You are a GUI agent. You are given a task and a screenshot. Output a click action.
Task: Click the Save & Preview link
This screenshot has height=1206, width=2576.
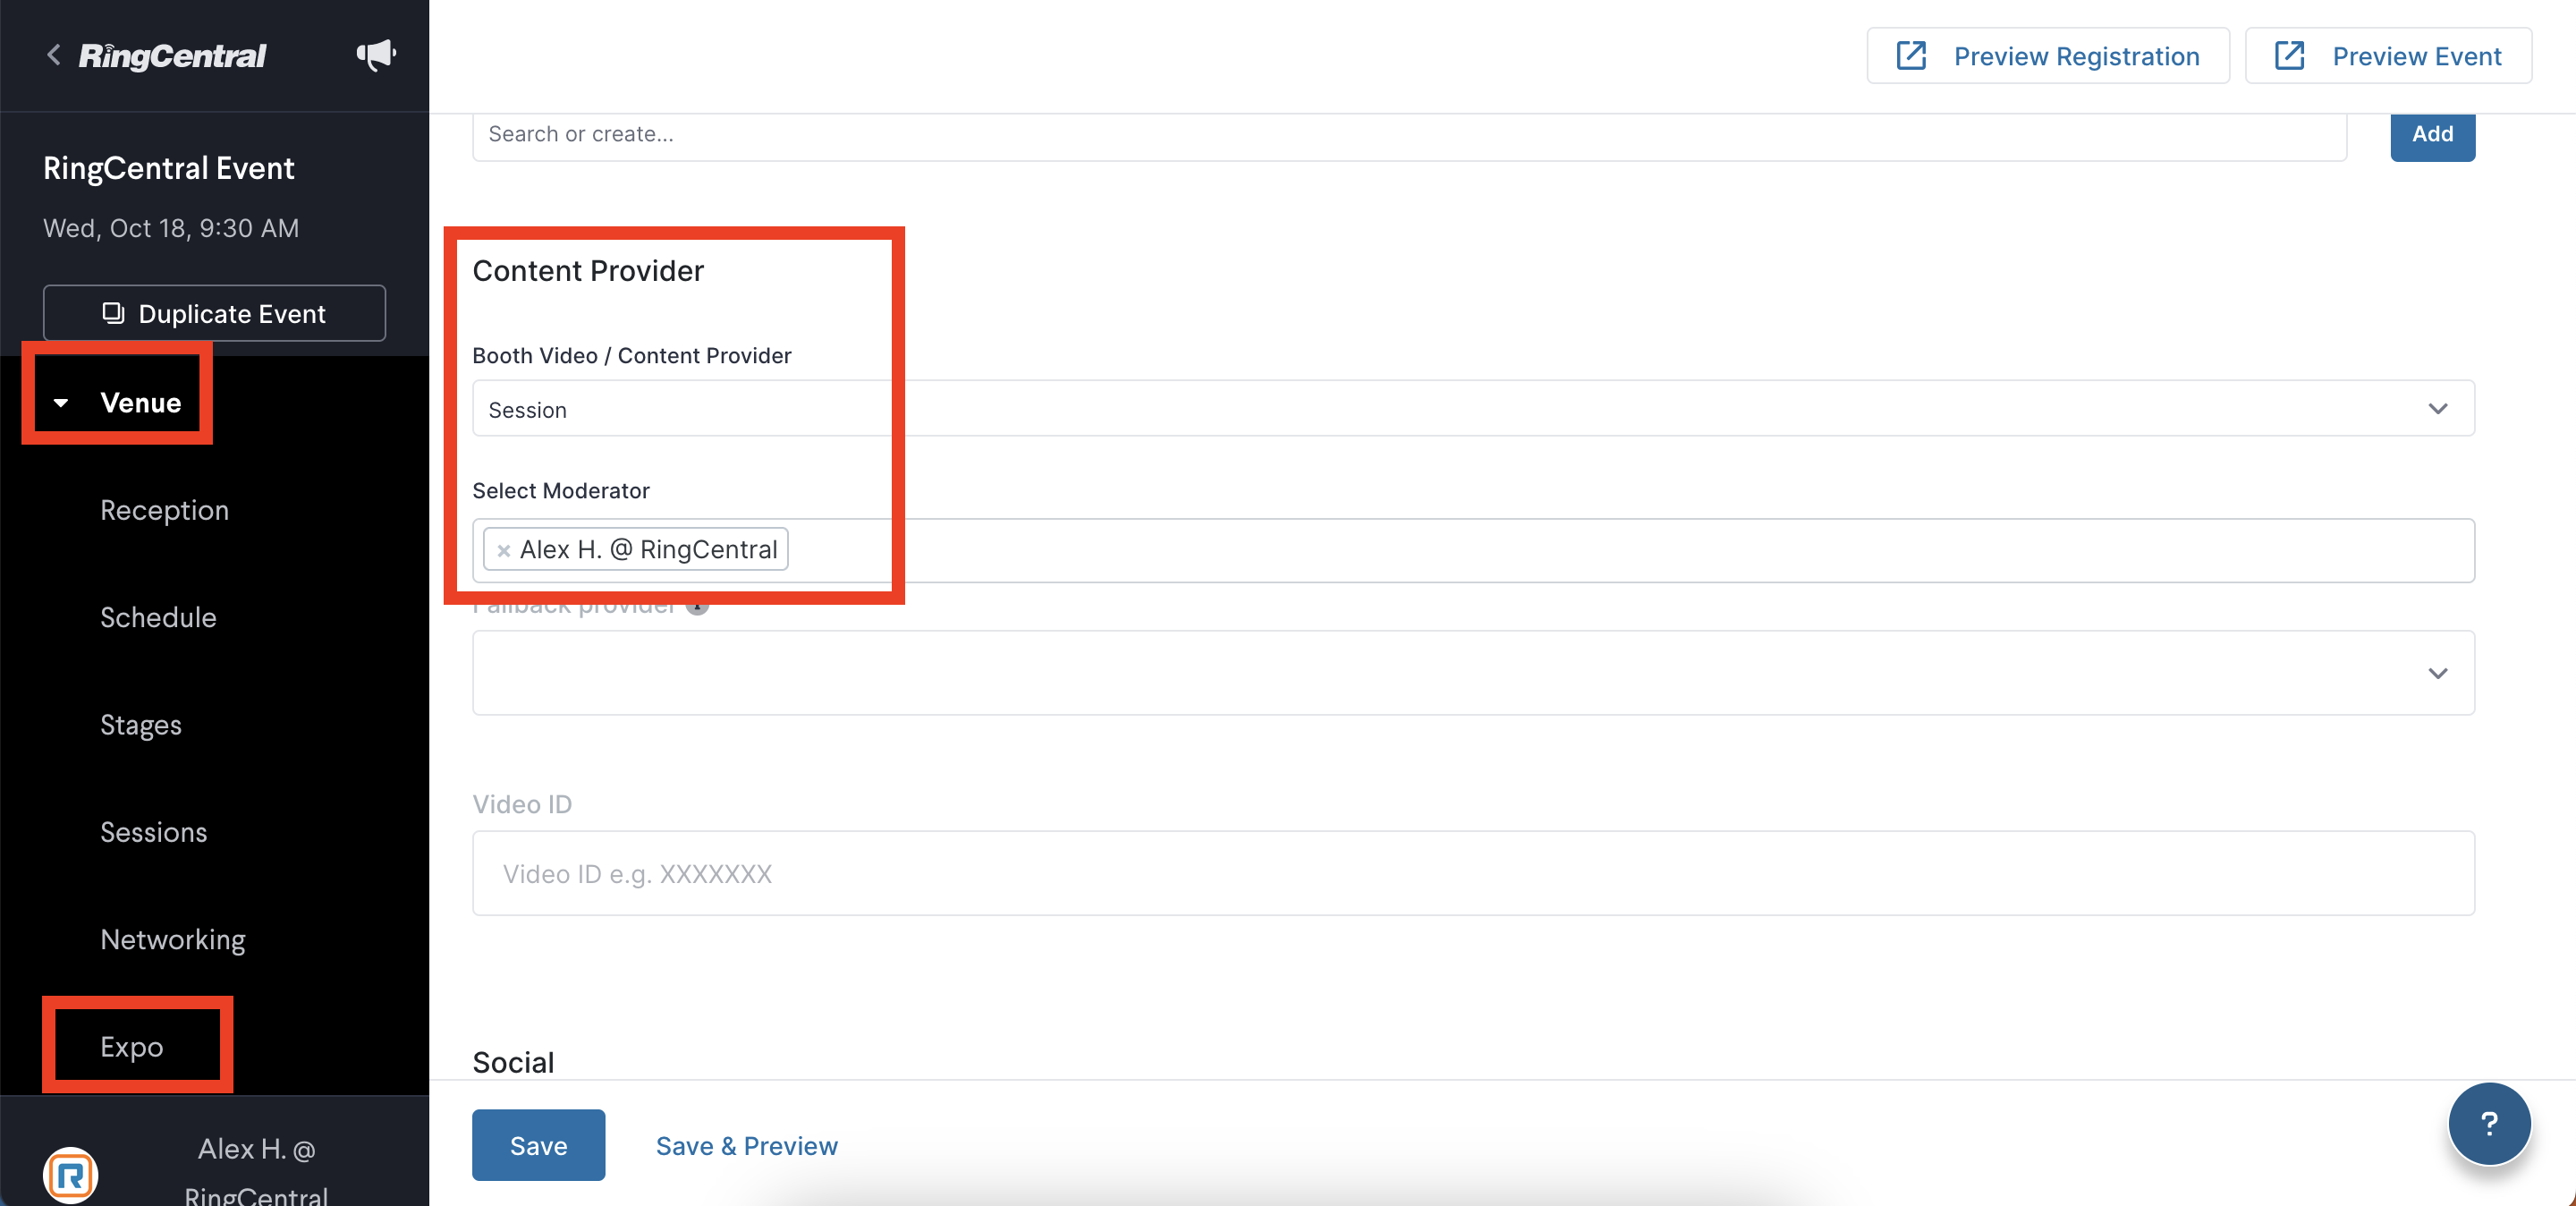746,1146
